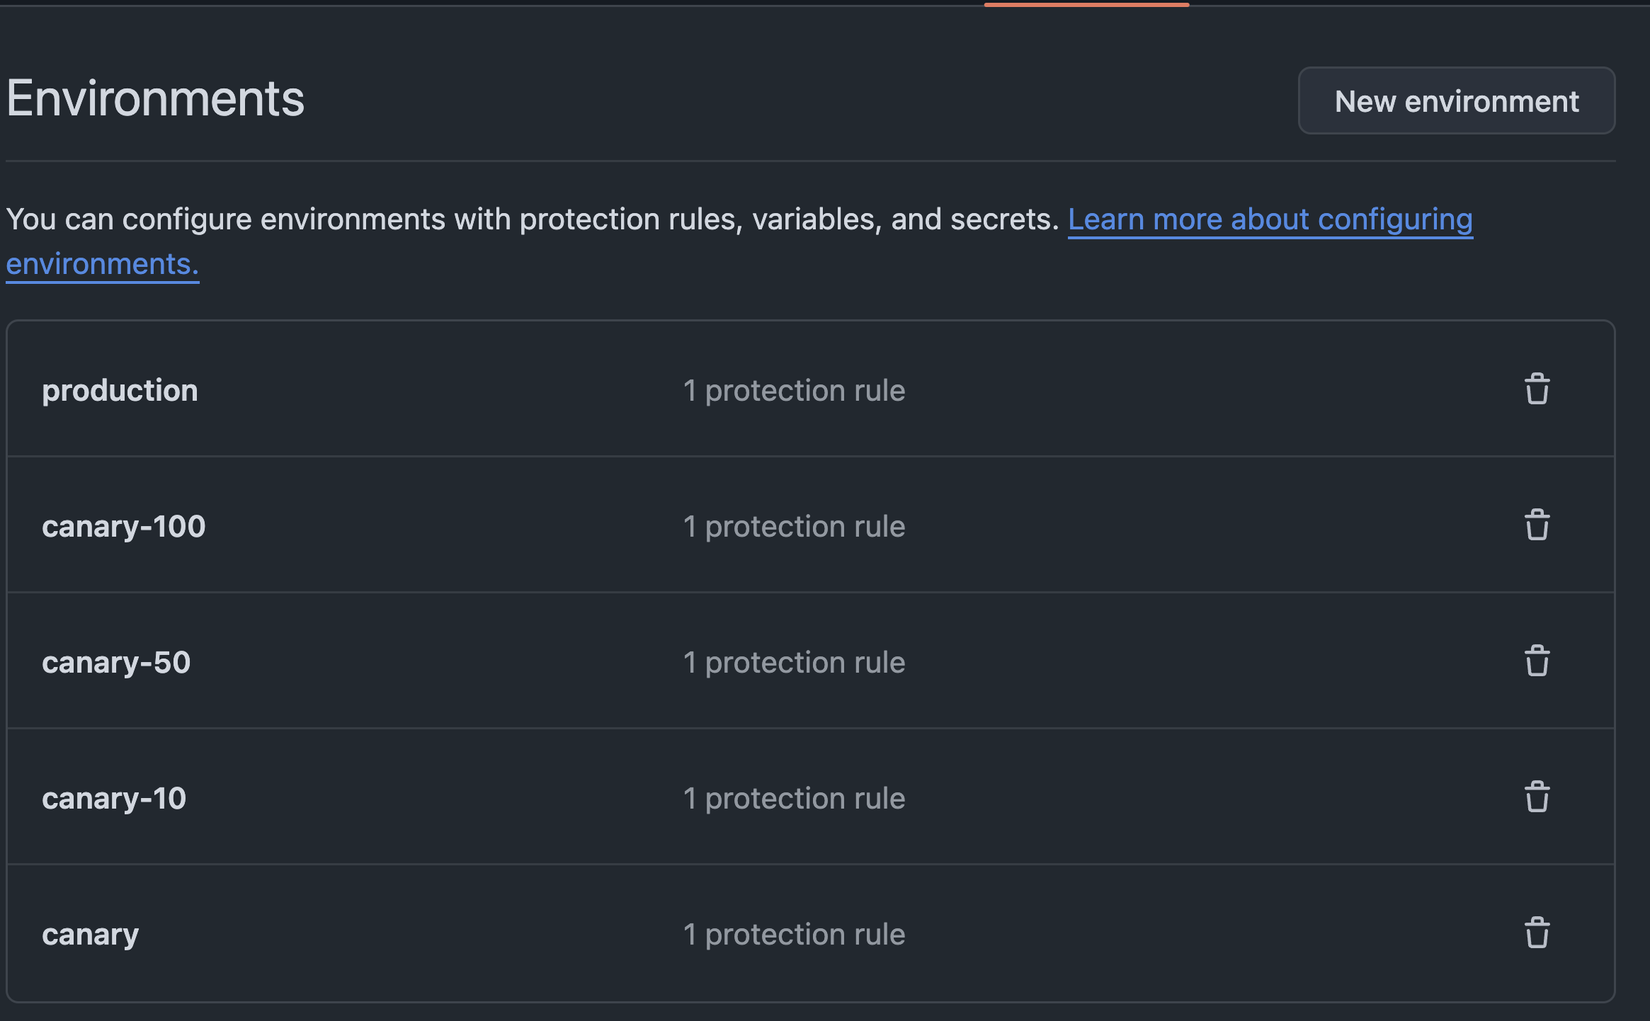
Task: Open the production environment settings
Action: coord(119,390)
